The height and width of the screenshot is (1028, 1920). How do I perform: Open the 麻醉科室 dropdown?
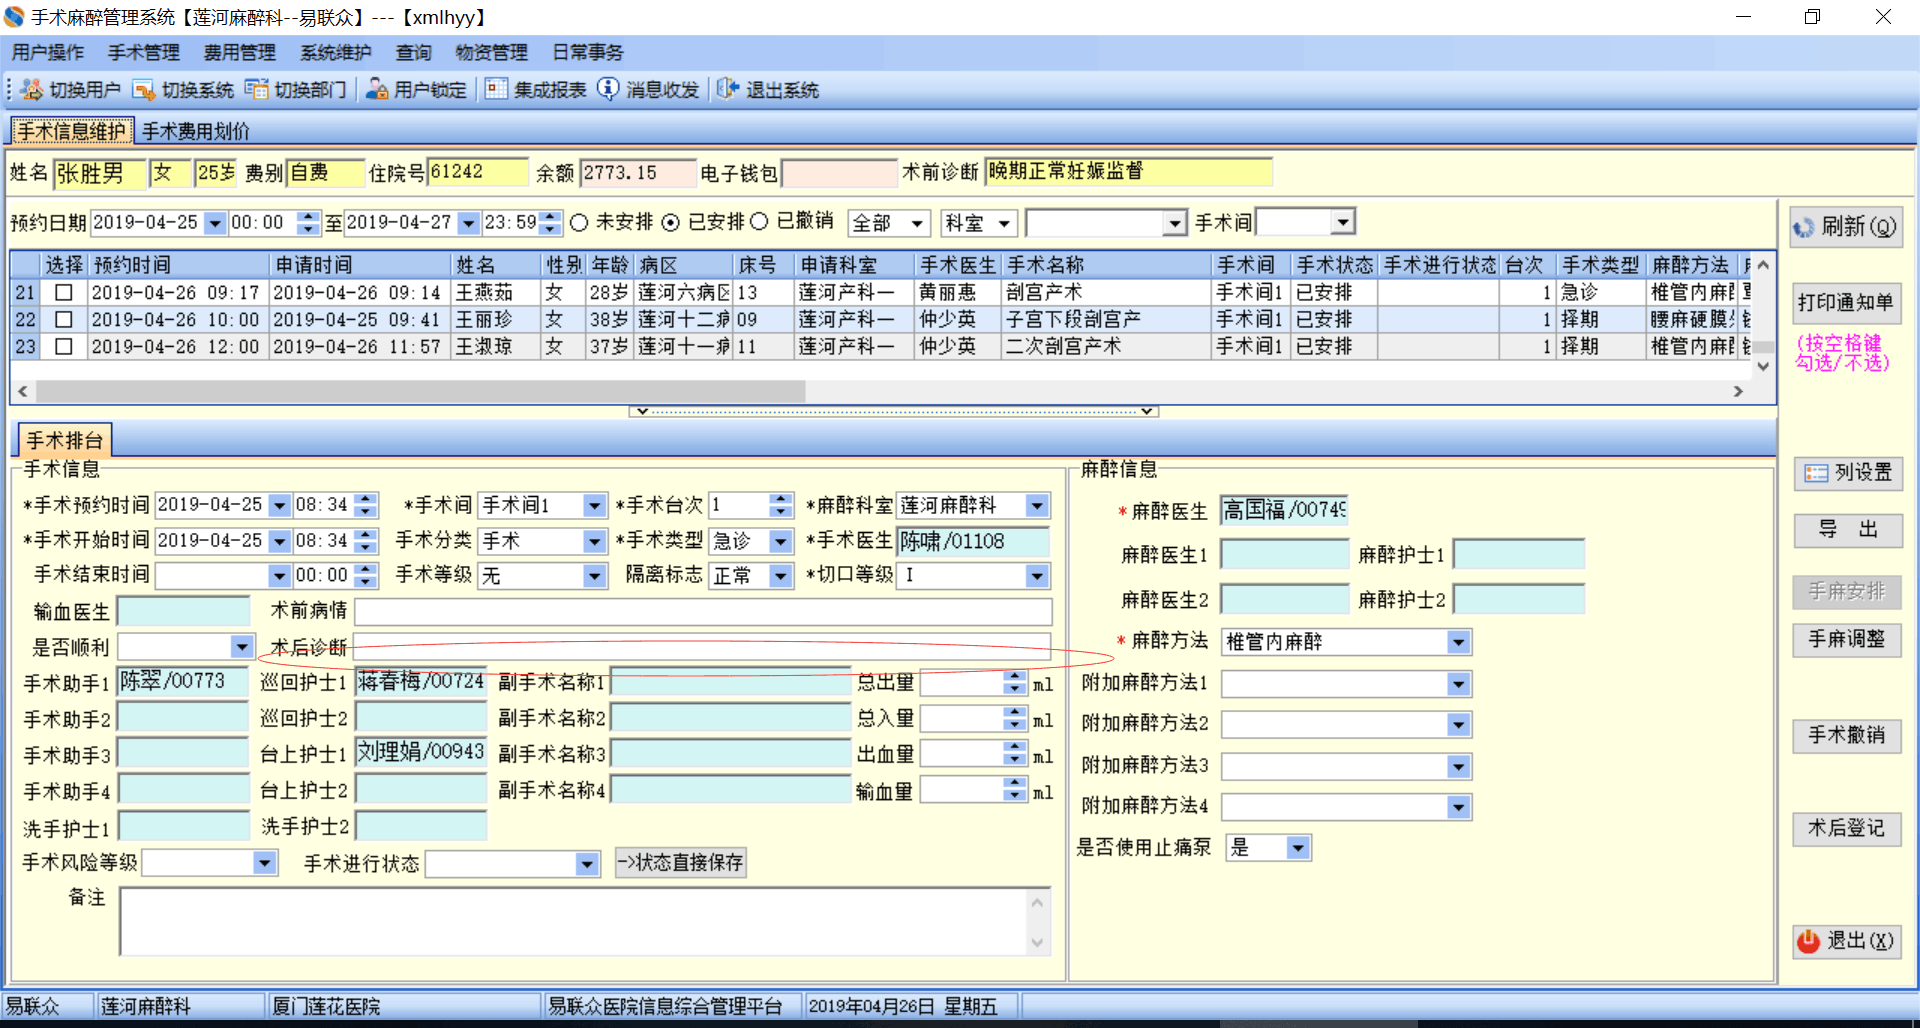tap(1037, 506)
